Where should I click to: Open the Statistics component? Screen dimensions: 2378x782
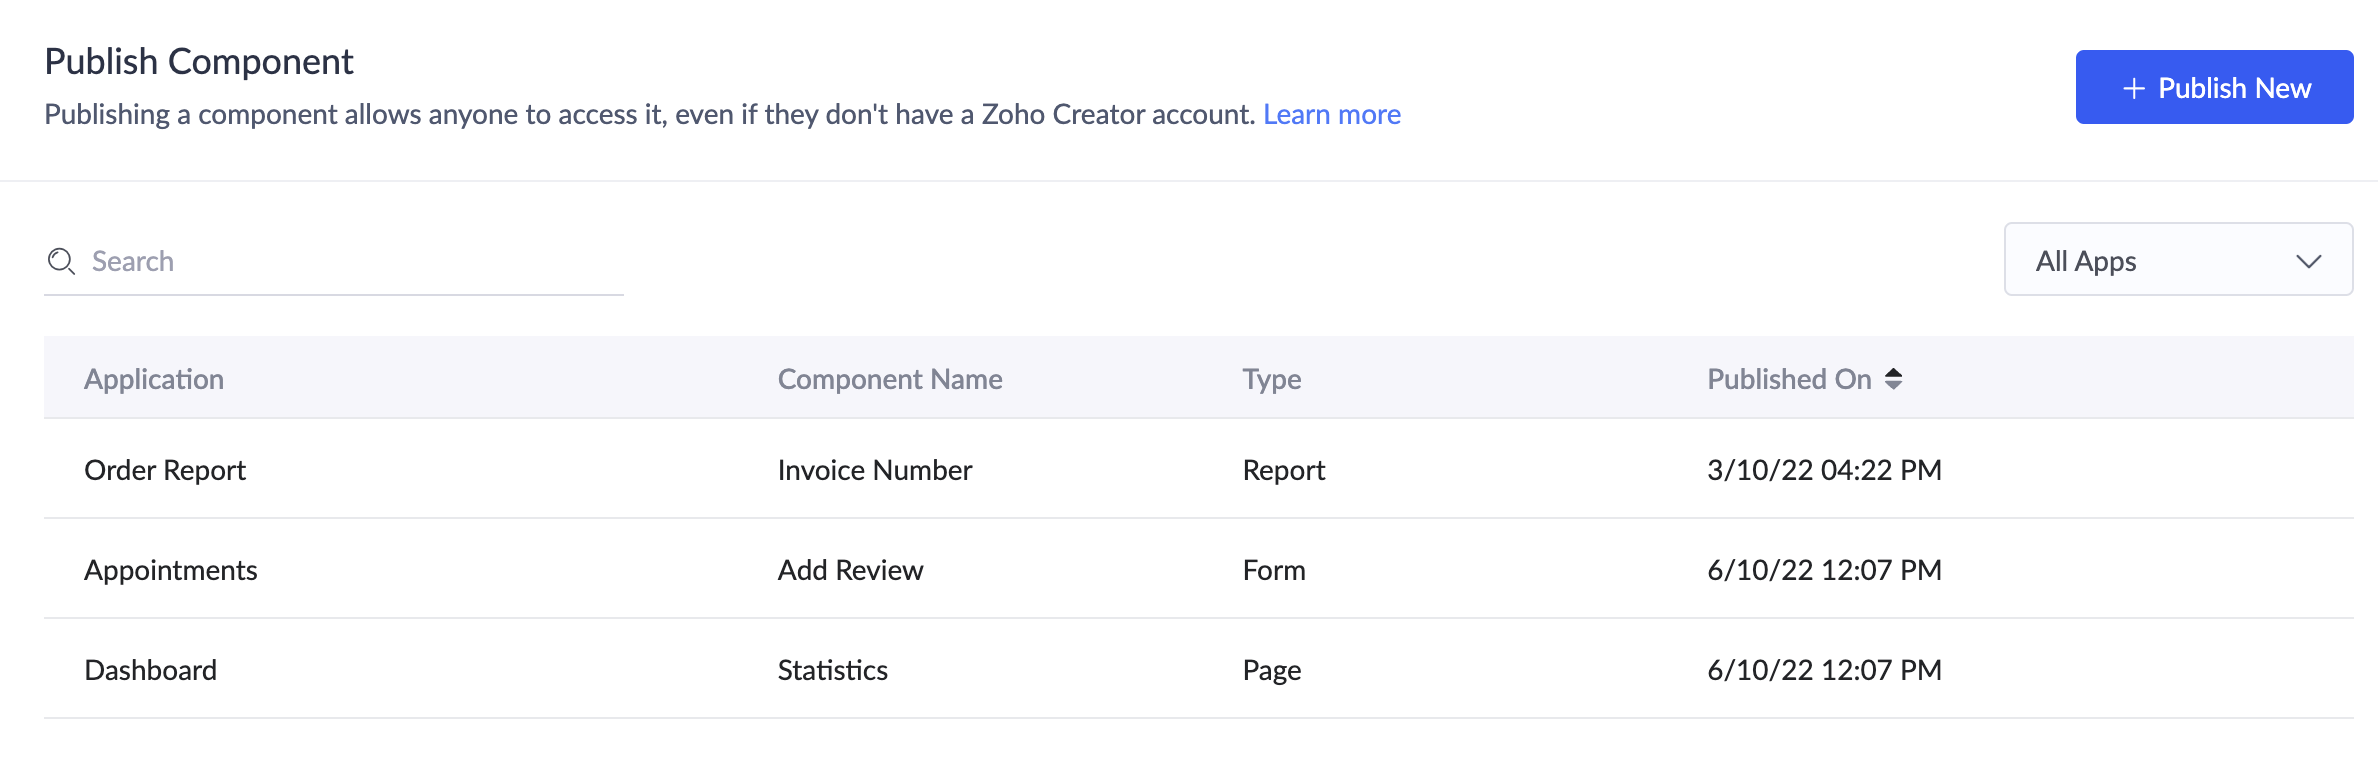click(x=832, y=670)
